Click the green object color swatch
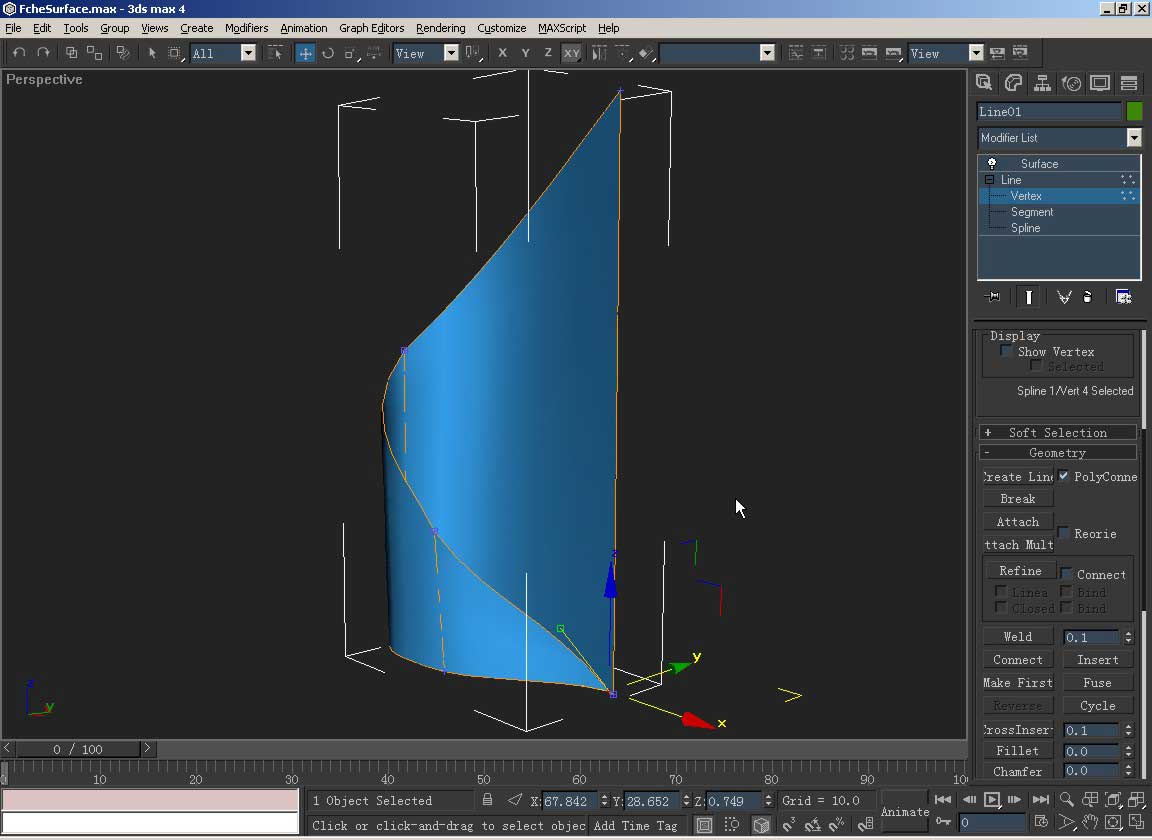Viewport: 1152px width, 840px height. click(1134, 112)
